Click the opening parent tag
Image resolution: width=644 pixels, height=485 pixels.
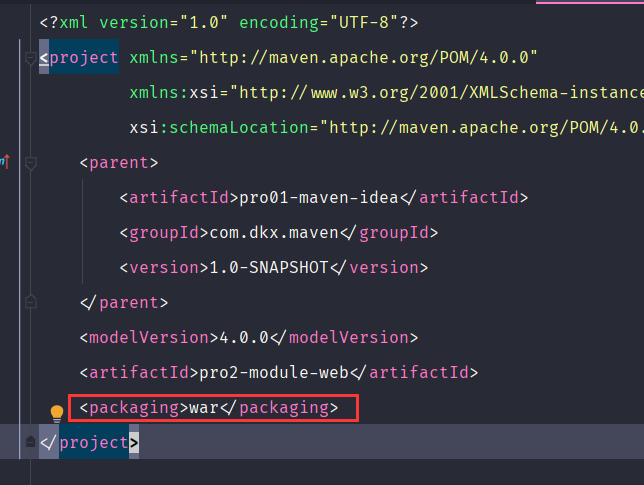pos(119,163)
